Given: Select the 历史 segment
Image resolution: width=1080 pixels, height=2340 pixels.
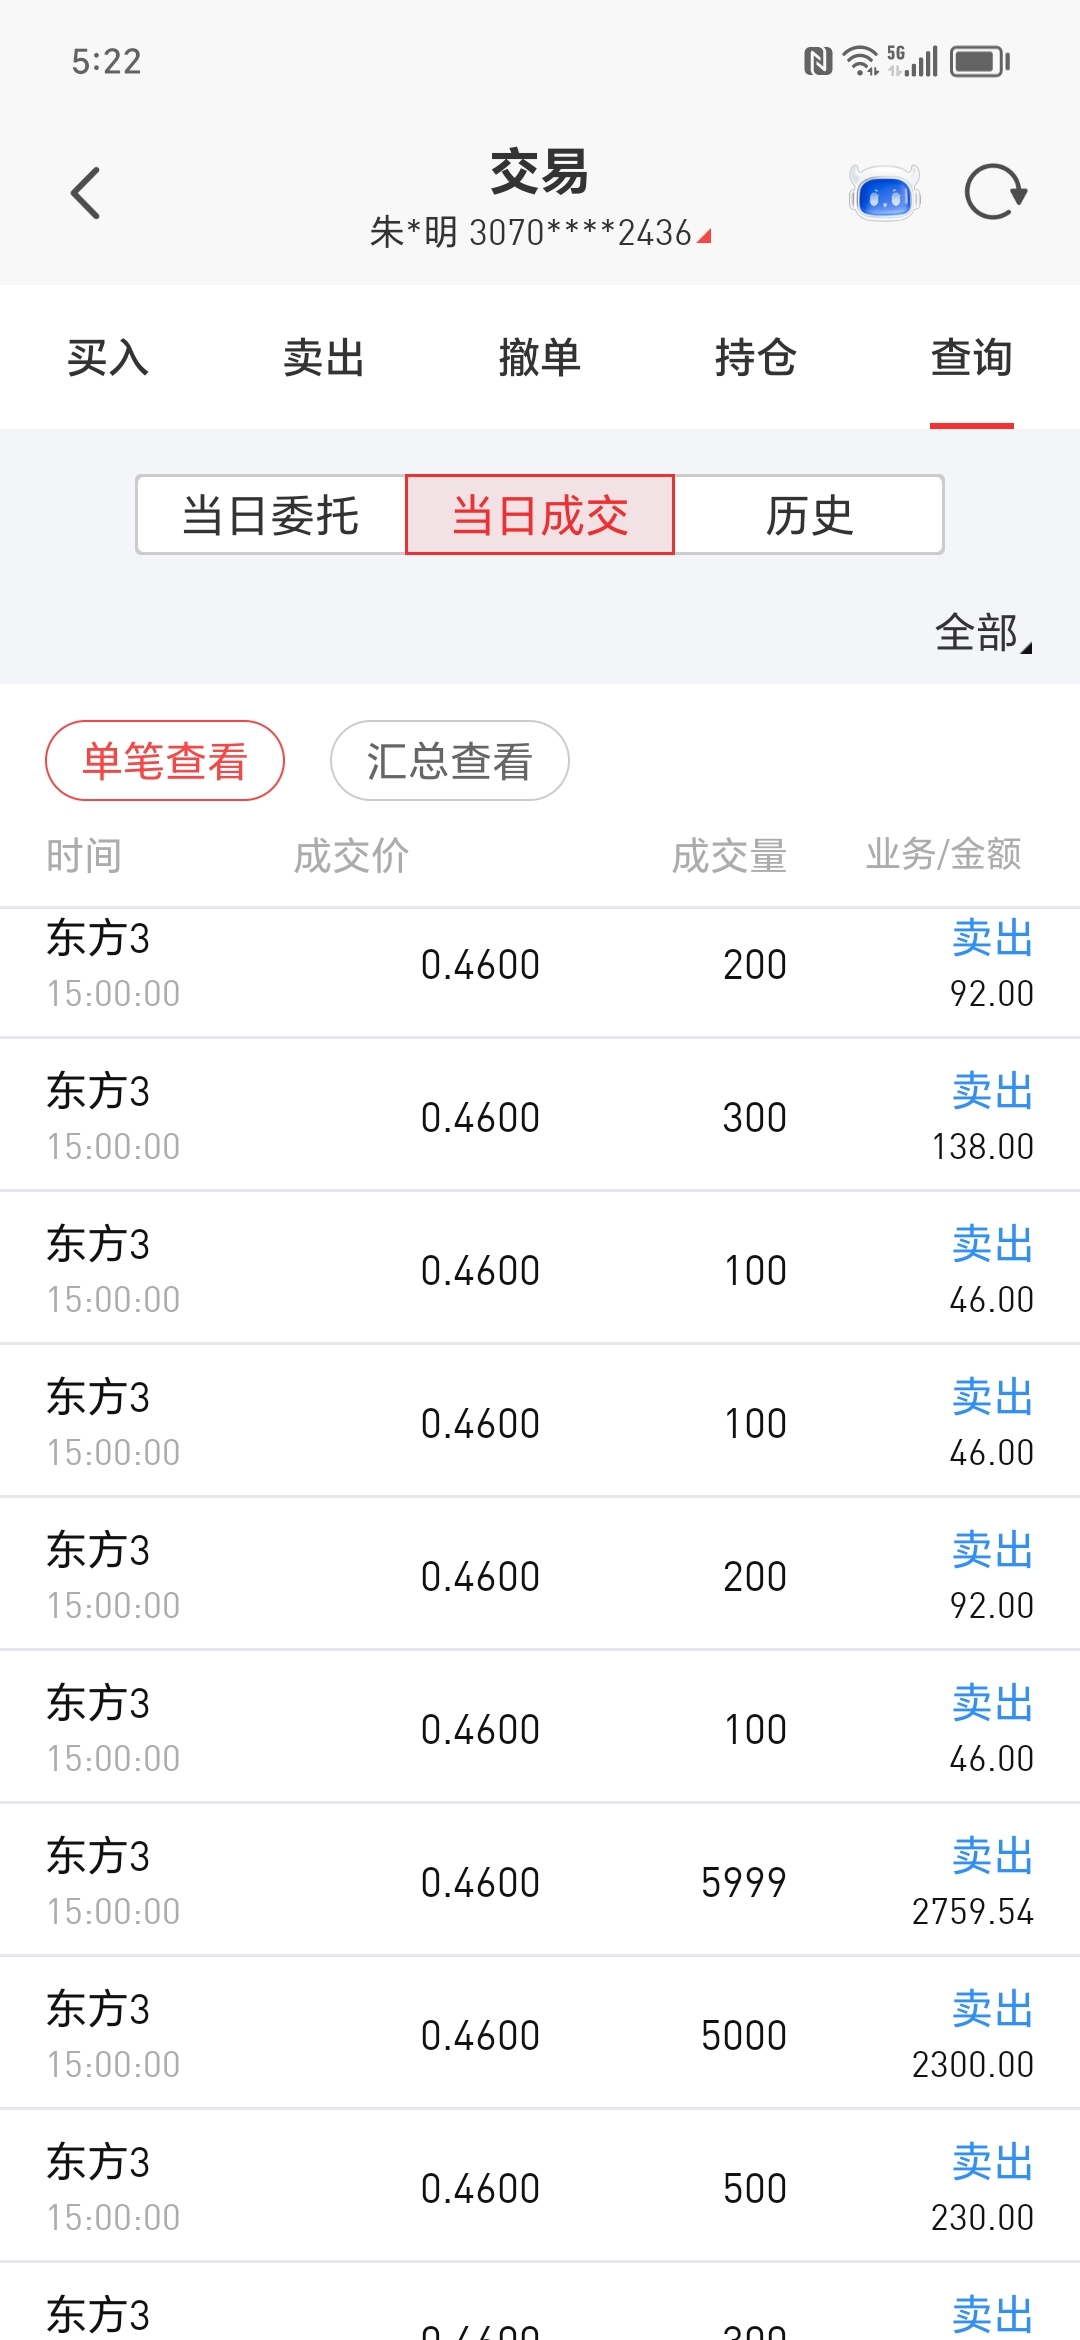Looking at the screenshot, I should (809, 515).
